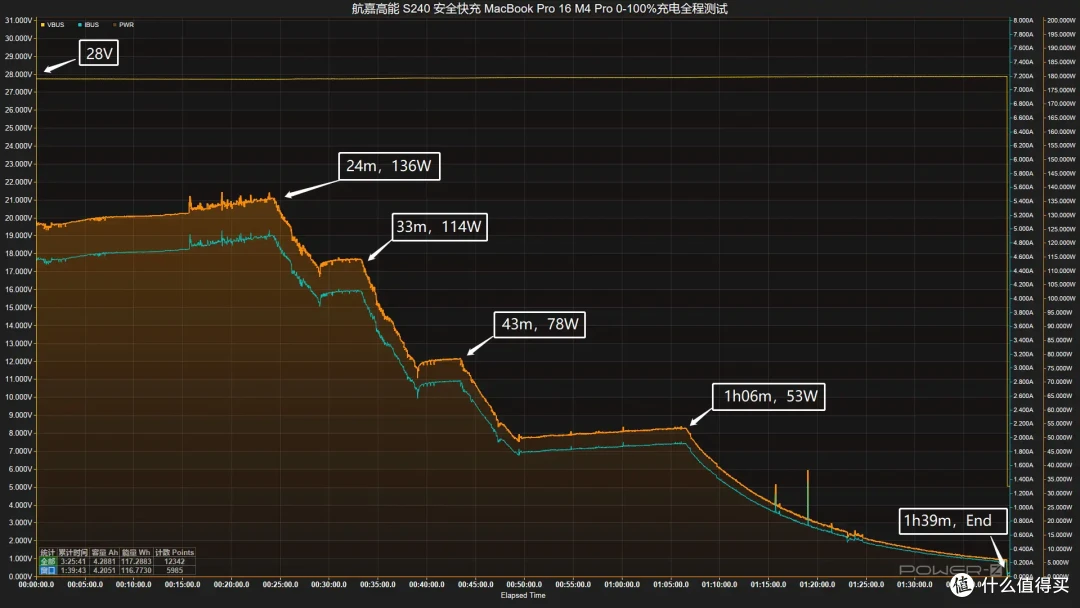The height and width of the screenshot is (608, 1080).
Task: Click the 4.2881 capacity value
Action: (105, 561)
